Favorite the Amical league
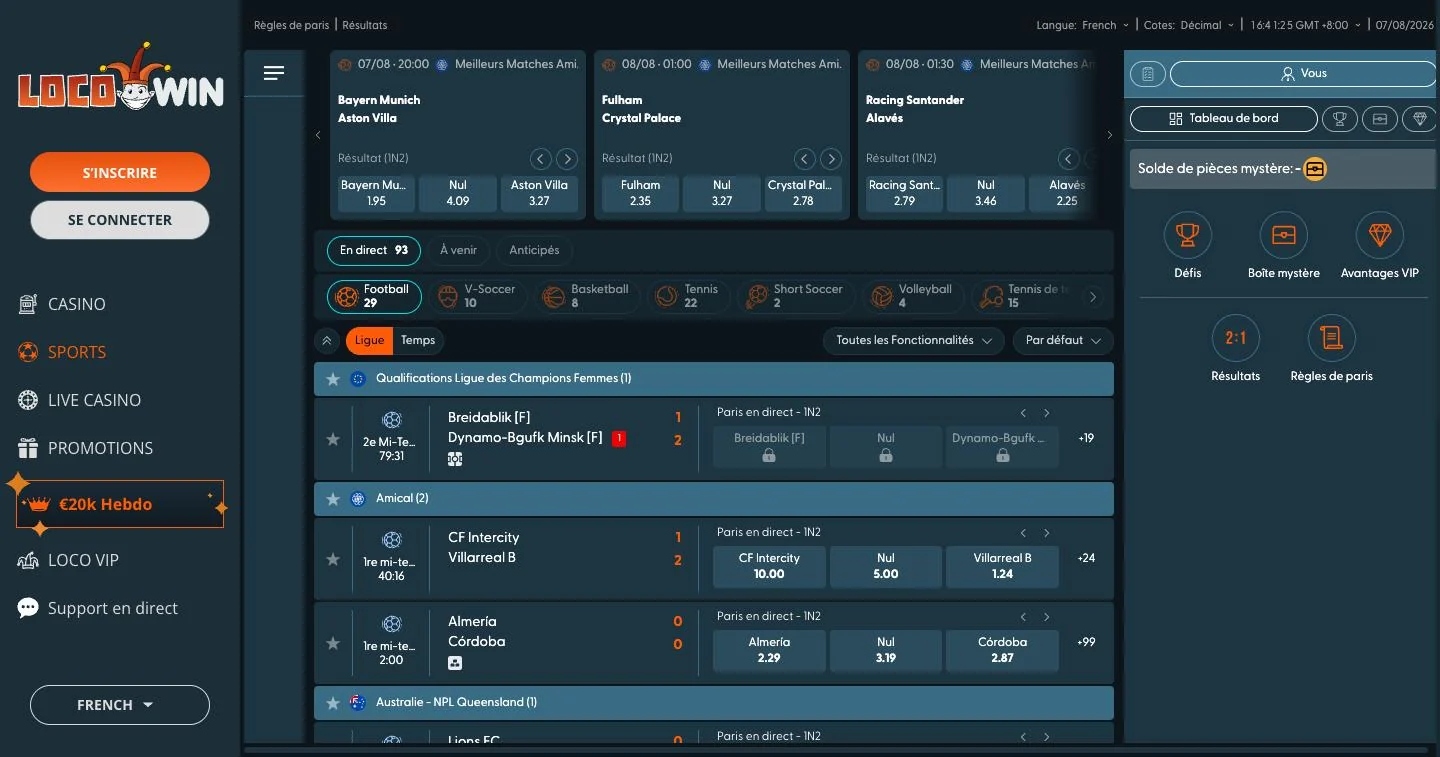1440x757 pixels. click(333, 499)
